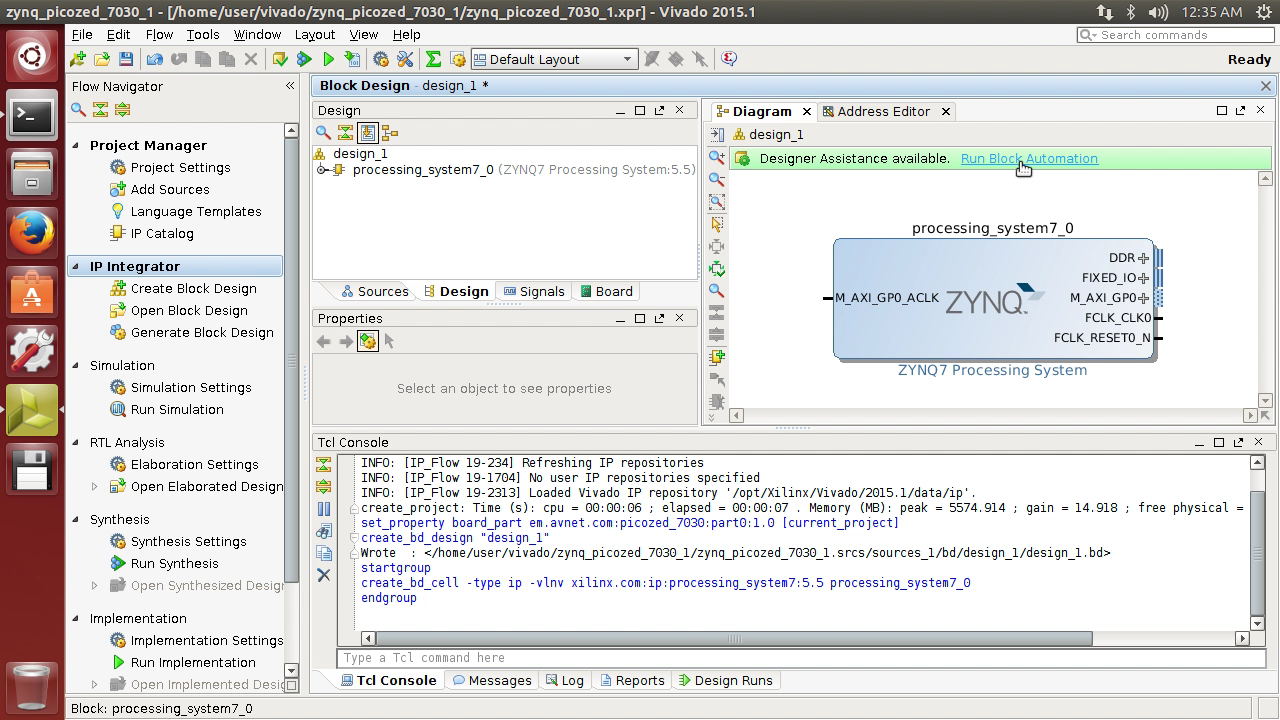Click the search icon in Flow Navigator
This screenshot has width=1280, height=720.
pos(78,109)
